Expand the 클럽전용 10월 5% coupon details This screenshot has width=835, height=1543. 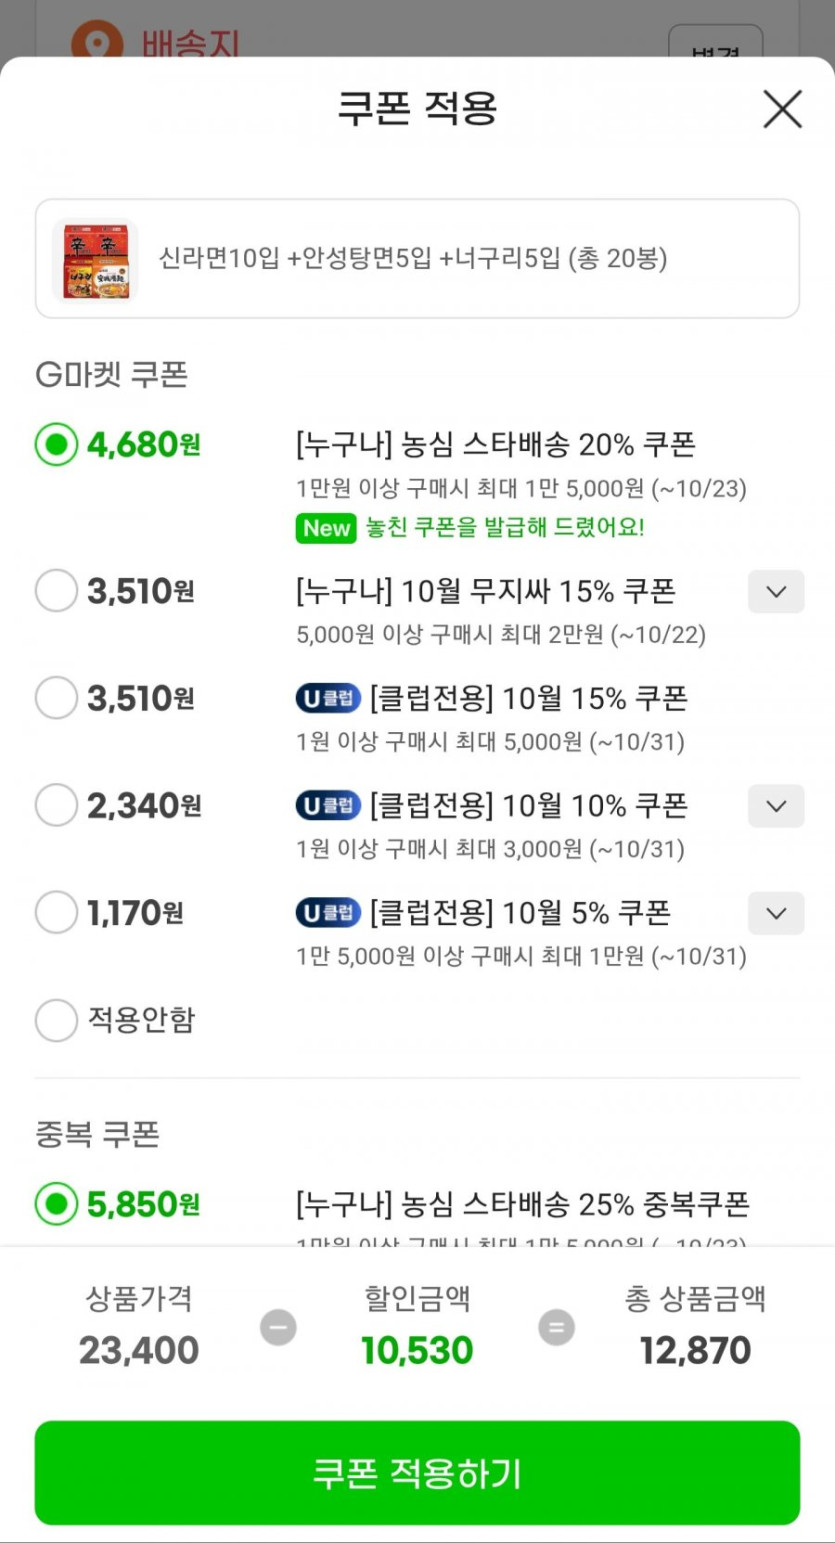776,913
